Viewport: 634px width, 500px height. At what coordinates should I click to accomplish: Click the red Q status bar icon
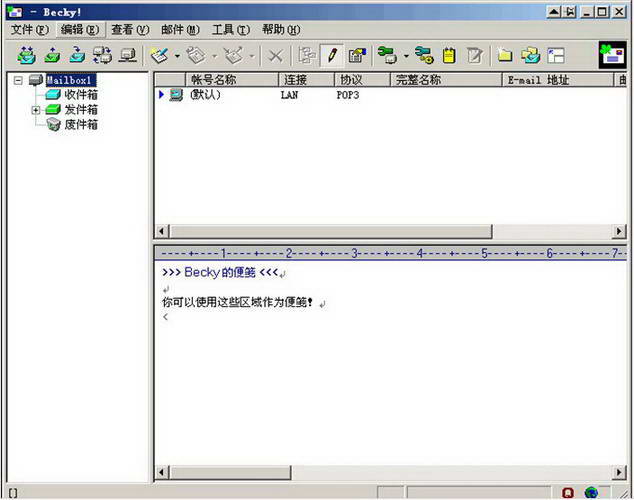click(x=568, y=493)
